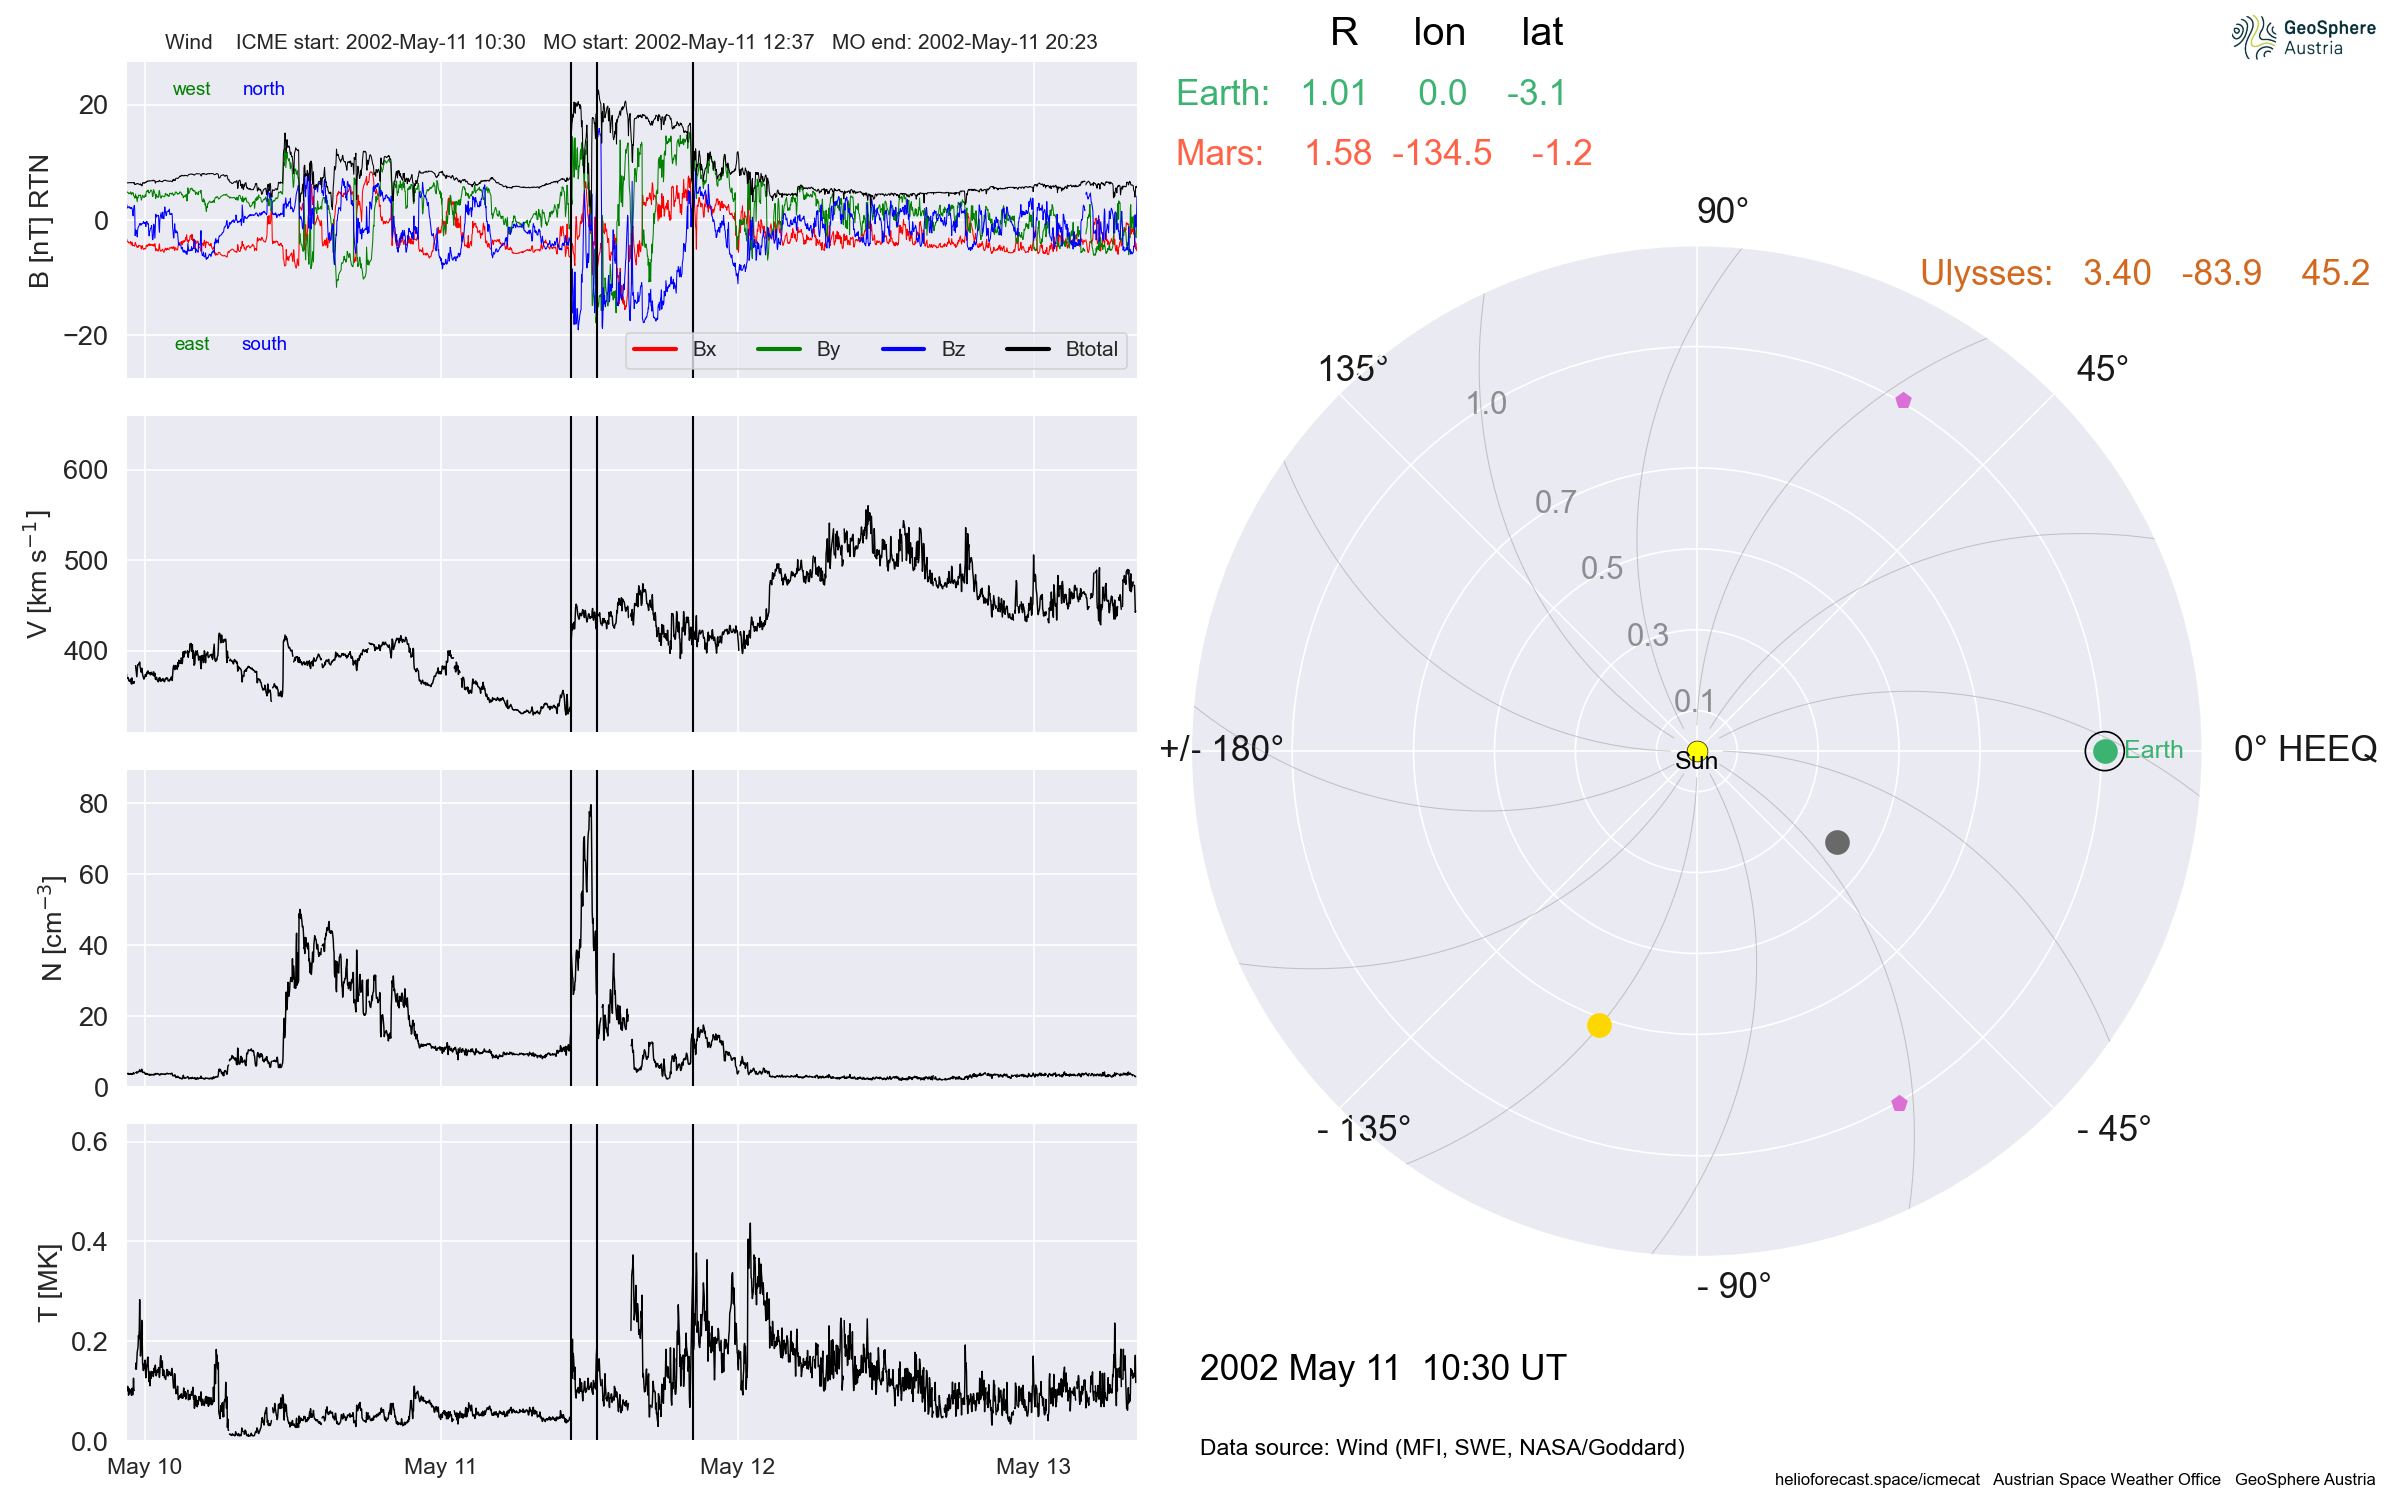Click the 'north' label in magnetic field panel

(x=264, y=89)
